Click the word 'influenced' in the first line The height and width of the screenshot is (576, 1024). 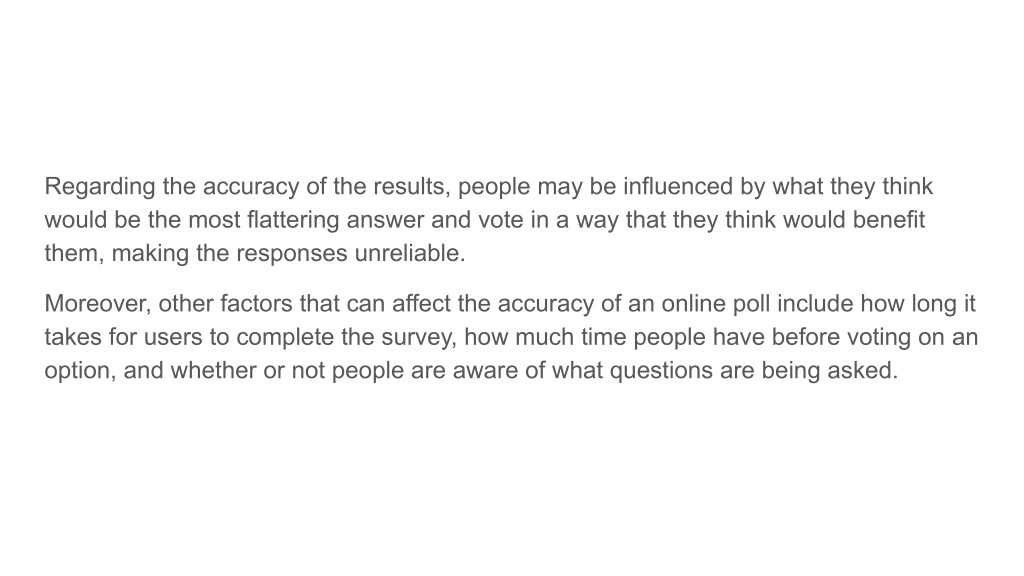point(678,187)
